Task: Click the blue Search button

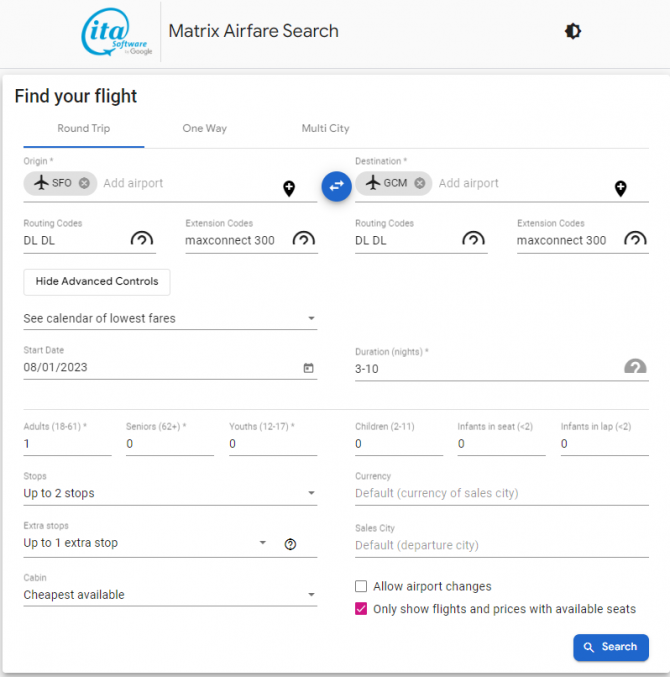Action: point(610,647)
